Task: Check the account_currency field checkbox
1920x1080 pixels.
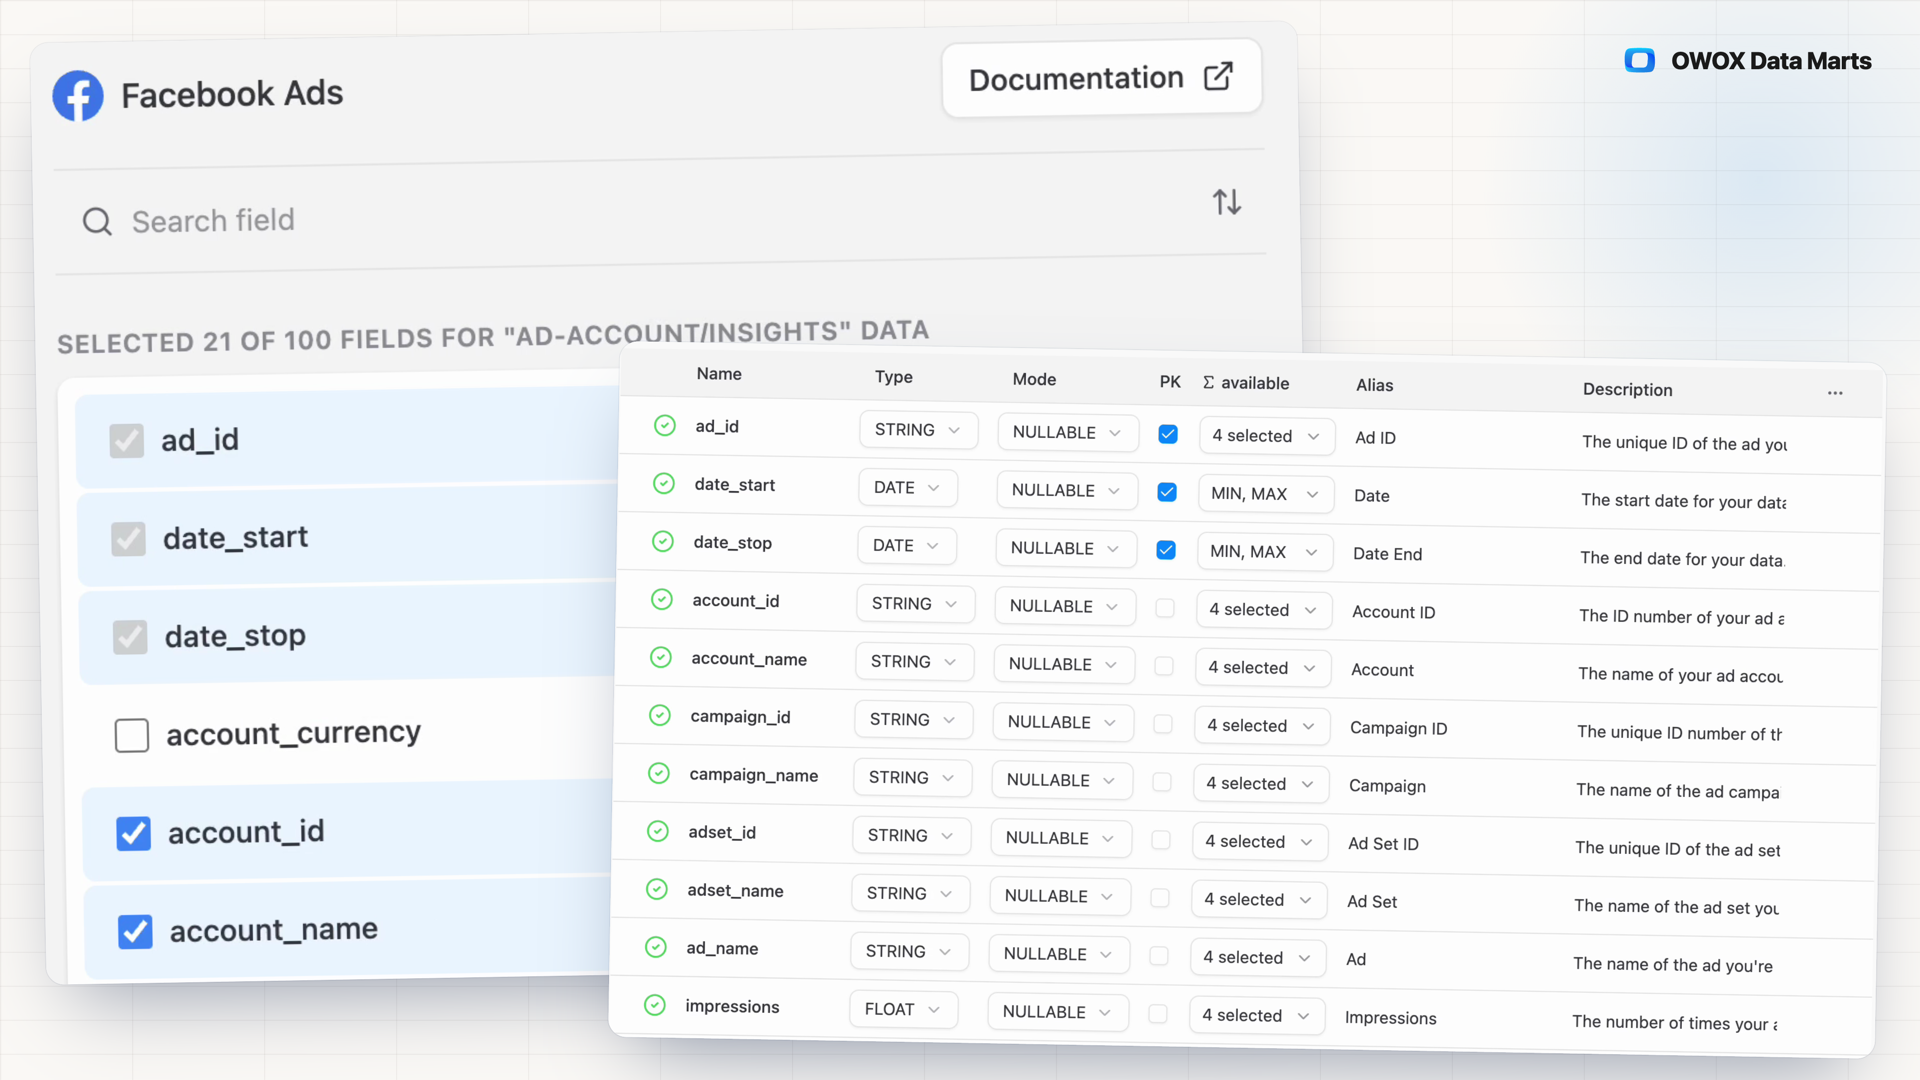Action: [x=132, y=736]
